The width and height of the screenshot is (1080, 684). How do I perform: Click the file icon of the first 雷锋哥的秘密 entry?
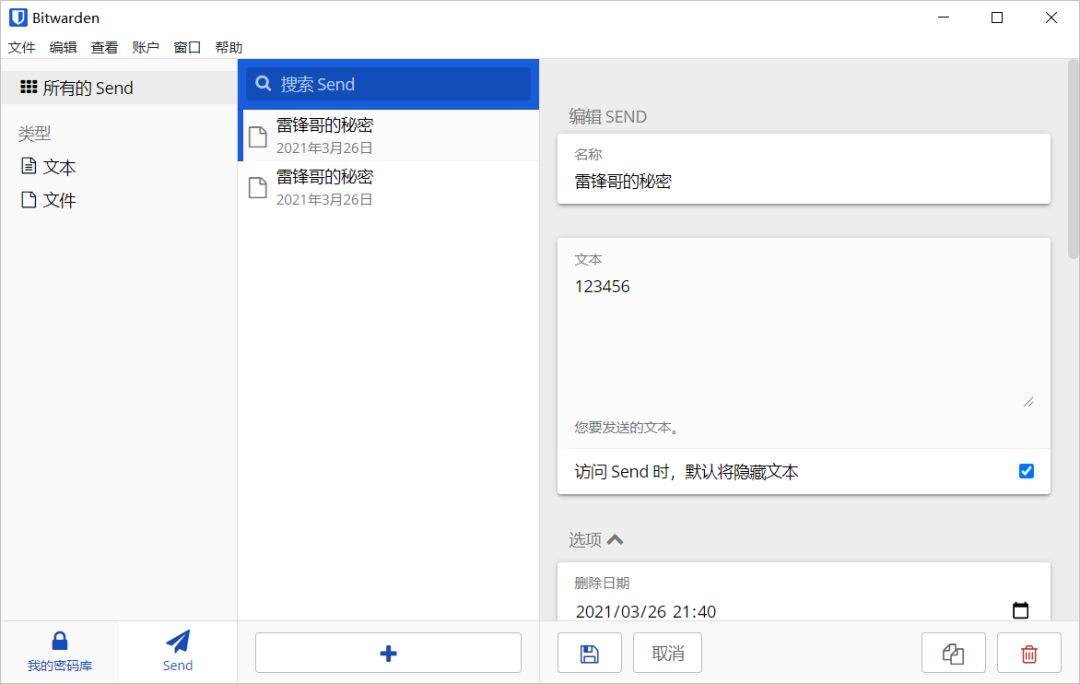[258, 136]
